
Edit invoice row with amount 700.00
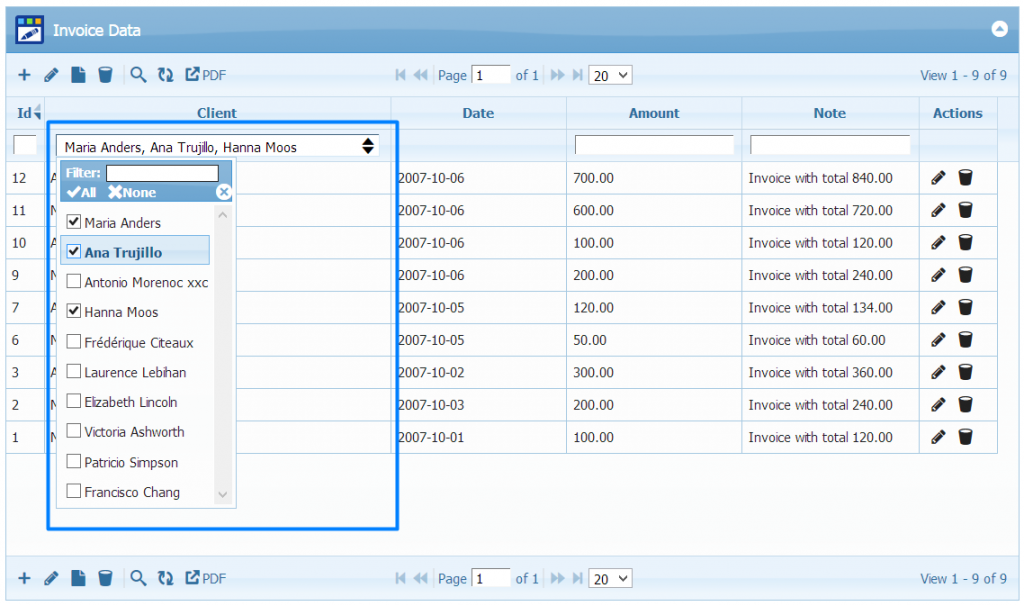[938, 178]
